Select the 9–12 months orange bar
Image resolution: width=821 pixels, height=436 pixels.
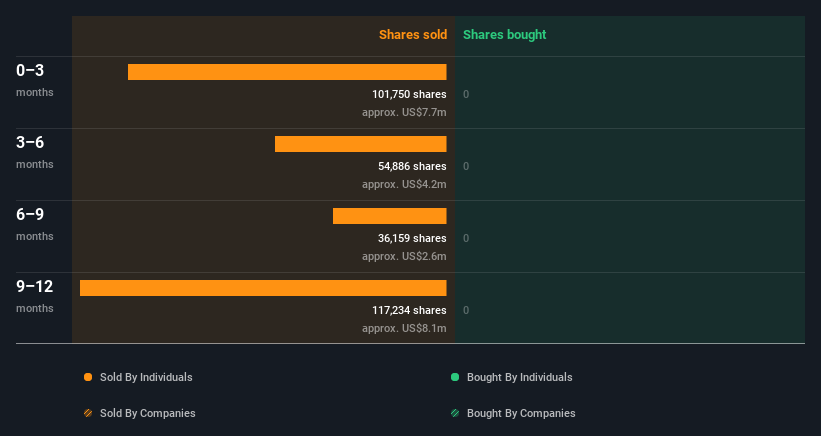pos(263,288)
